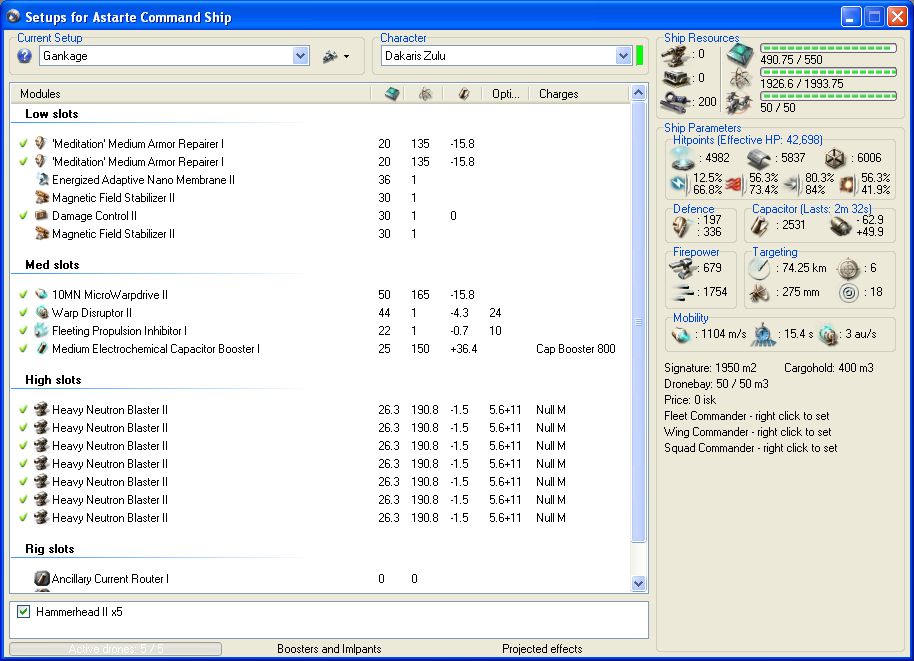This screenshot has width=914, height=661.
Task: Uncheck the Hammerhead II x5 drone checkbox
Action: 24,611
